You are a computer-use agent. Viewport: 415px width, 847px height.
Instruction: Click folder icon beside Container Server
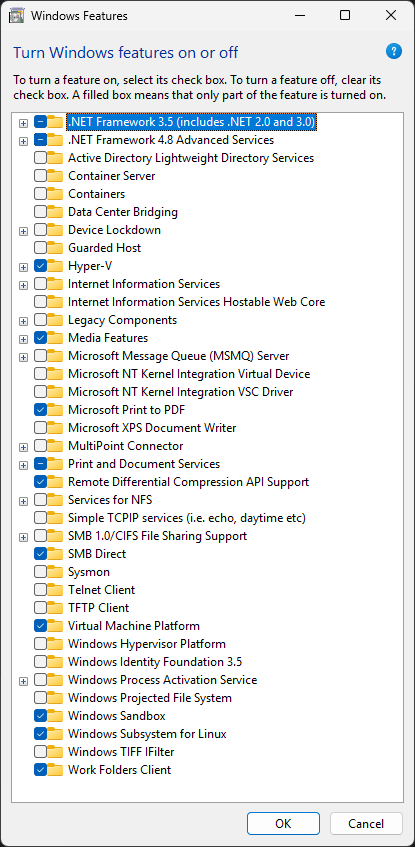click(55, 176)
